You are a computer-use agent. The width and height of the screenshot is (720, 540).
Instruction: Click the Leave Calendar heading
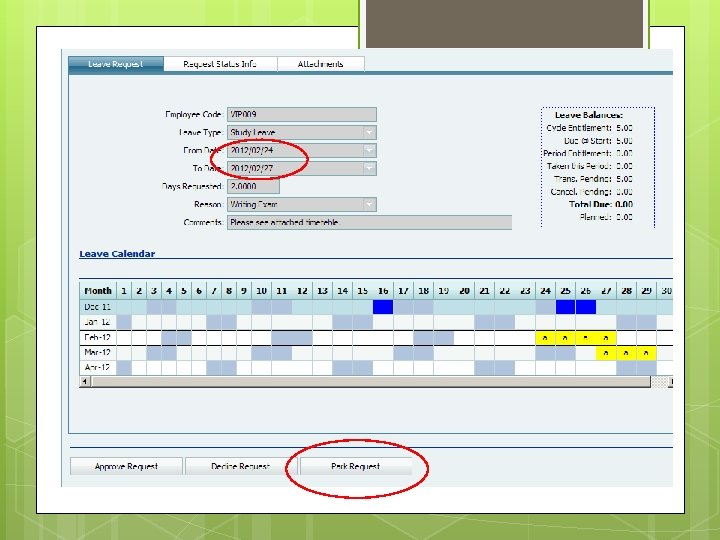pos(117,254)
